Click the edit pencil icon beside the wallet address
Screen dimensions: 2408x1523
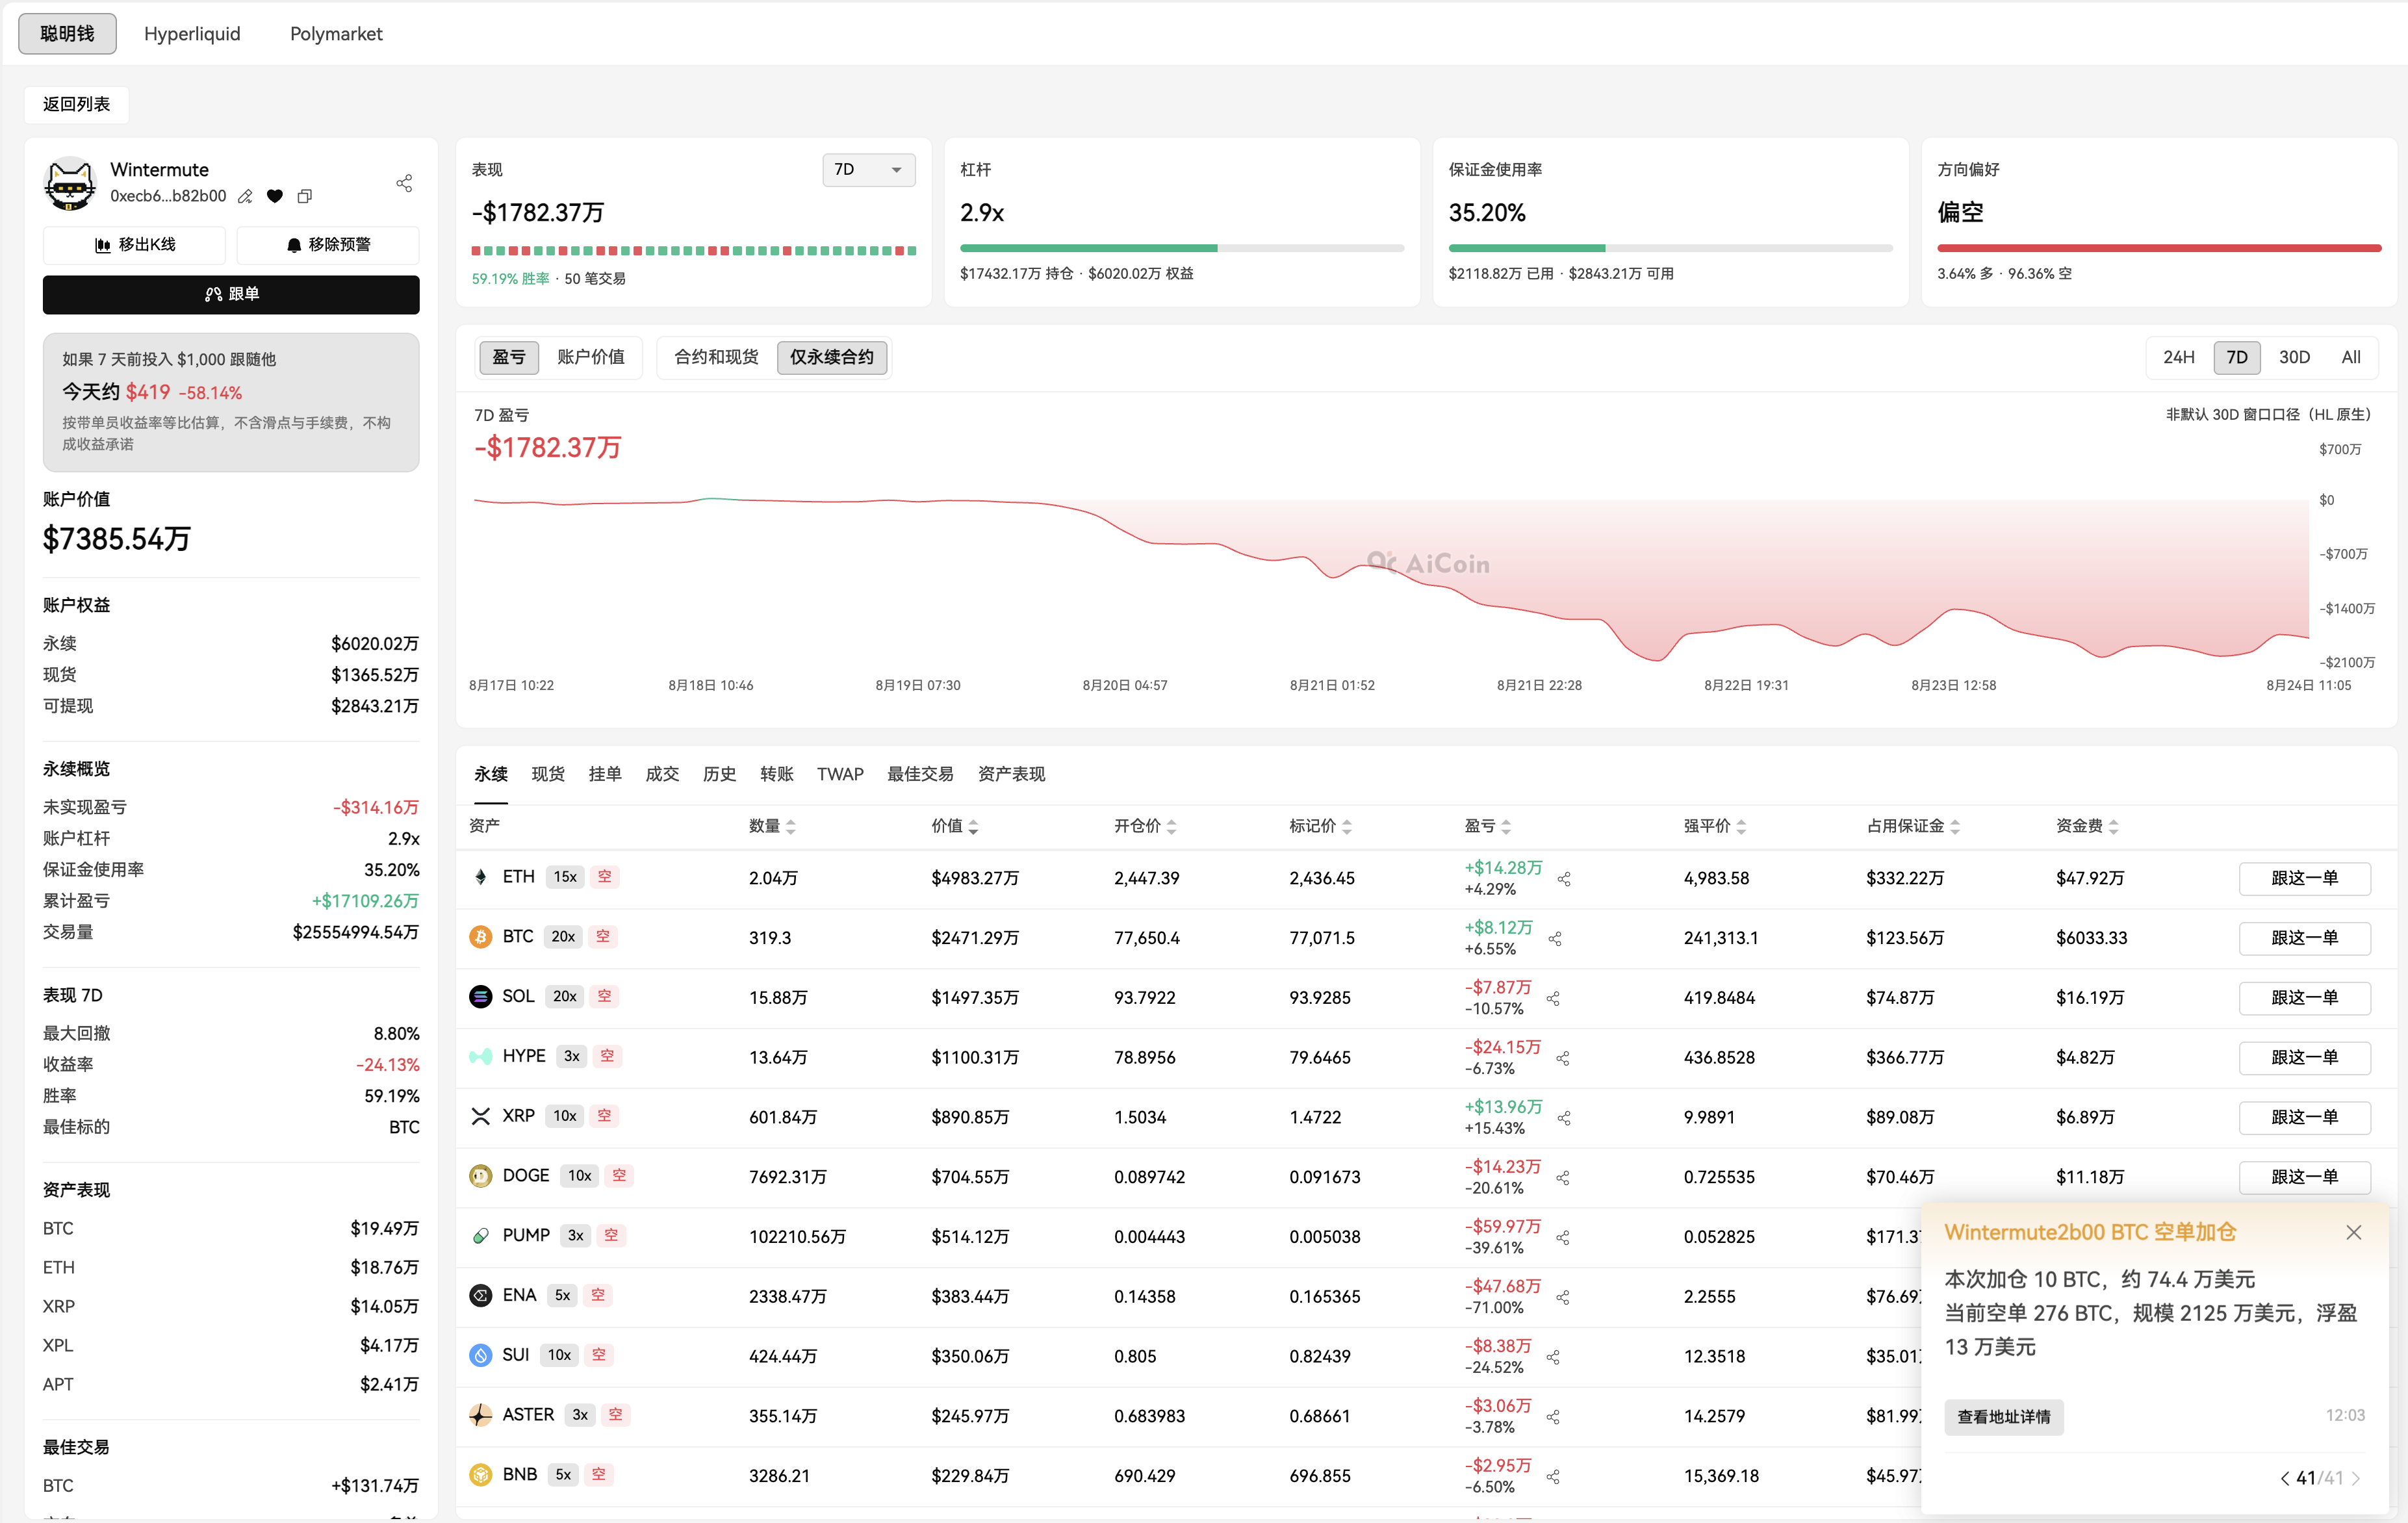[245, 196]
